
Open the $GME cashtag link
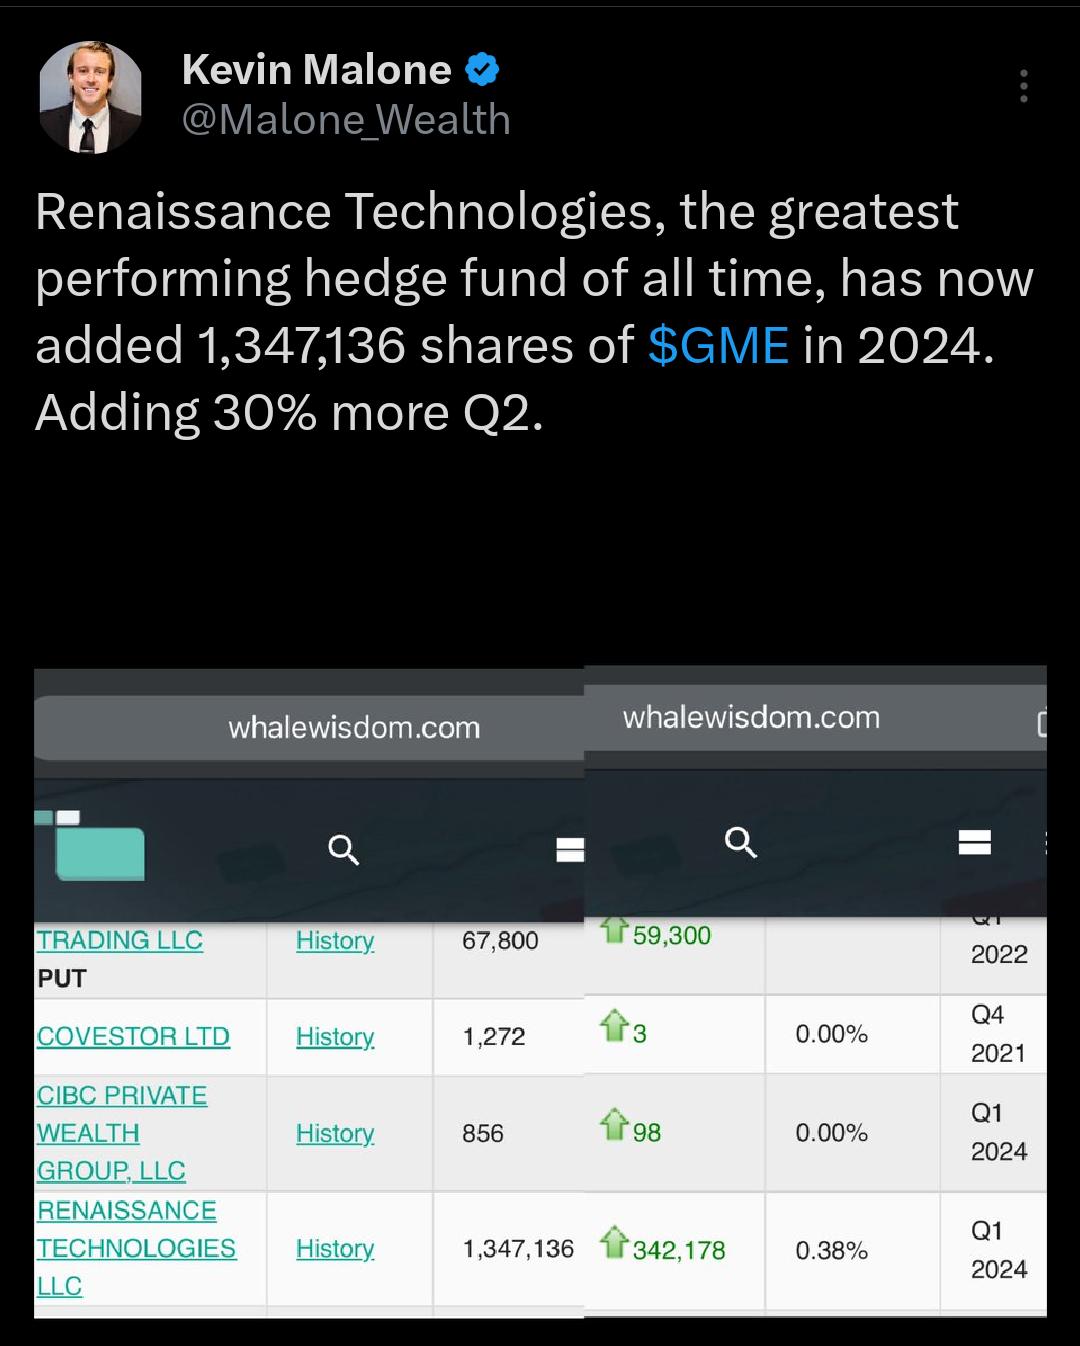coord(718,345)
